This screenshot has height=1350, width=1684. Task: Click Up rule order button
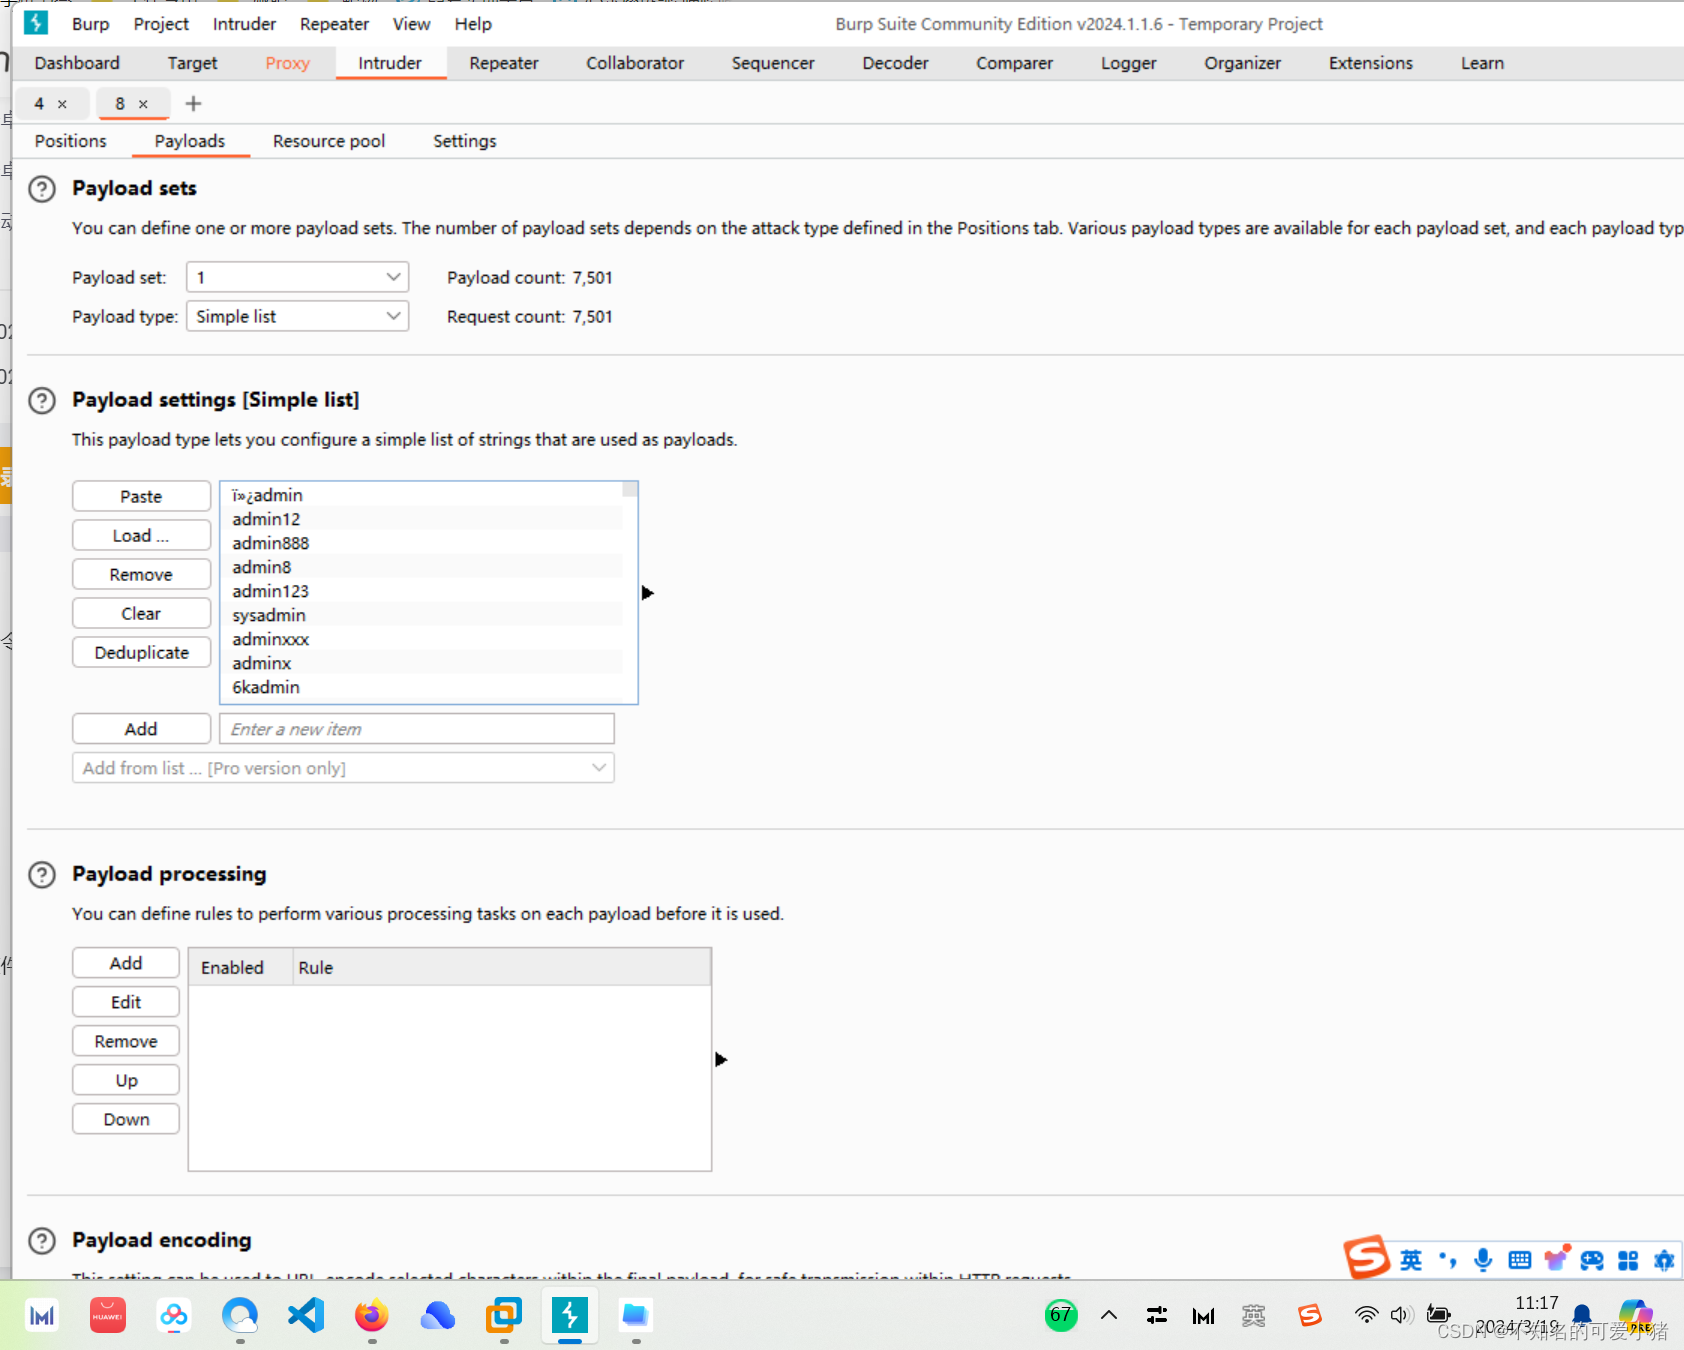pyautogui.click(x=126, y=1080)
